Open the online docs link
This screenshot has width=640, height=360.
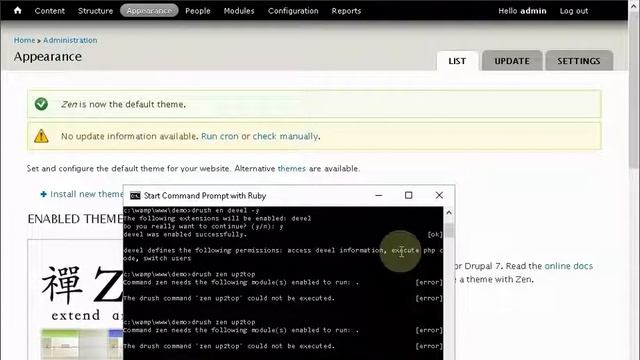click(x=568, y=266)
